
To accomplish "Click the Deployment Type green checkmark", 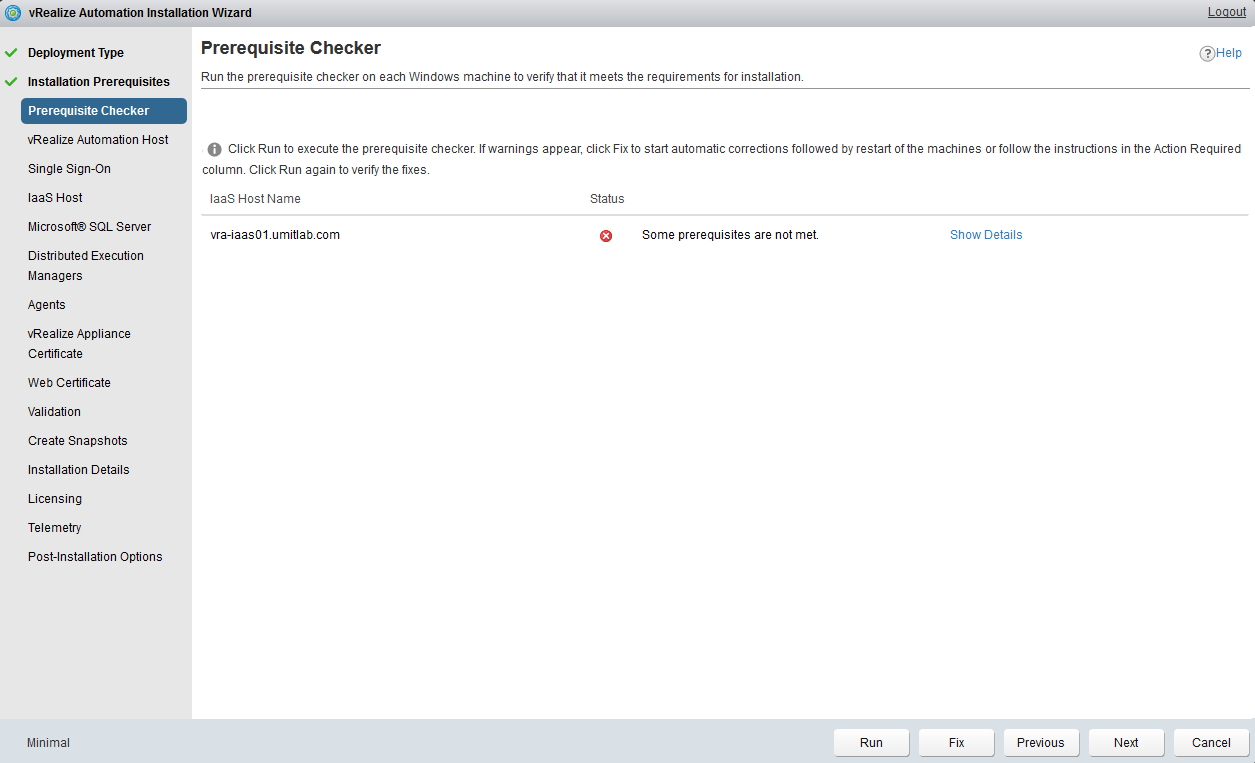I will (x=11, y=53).
